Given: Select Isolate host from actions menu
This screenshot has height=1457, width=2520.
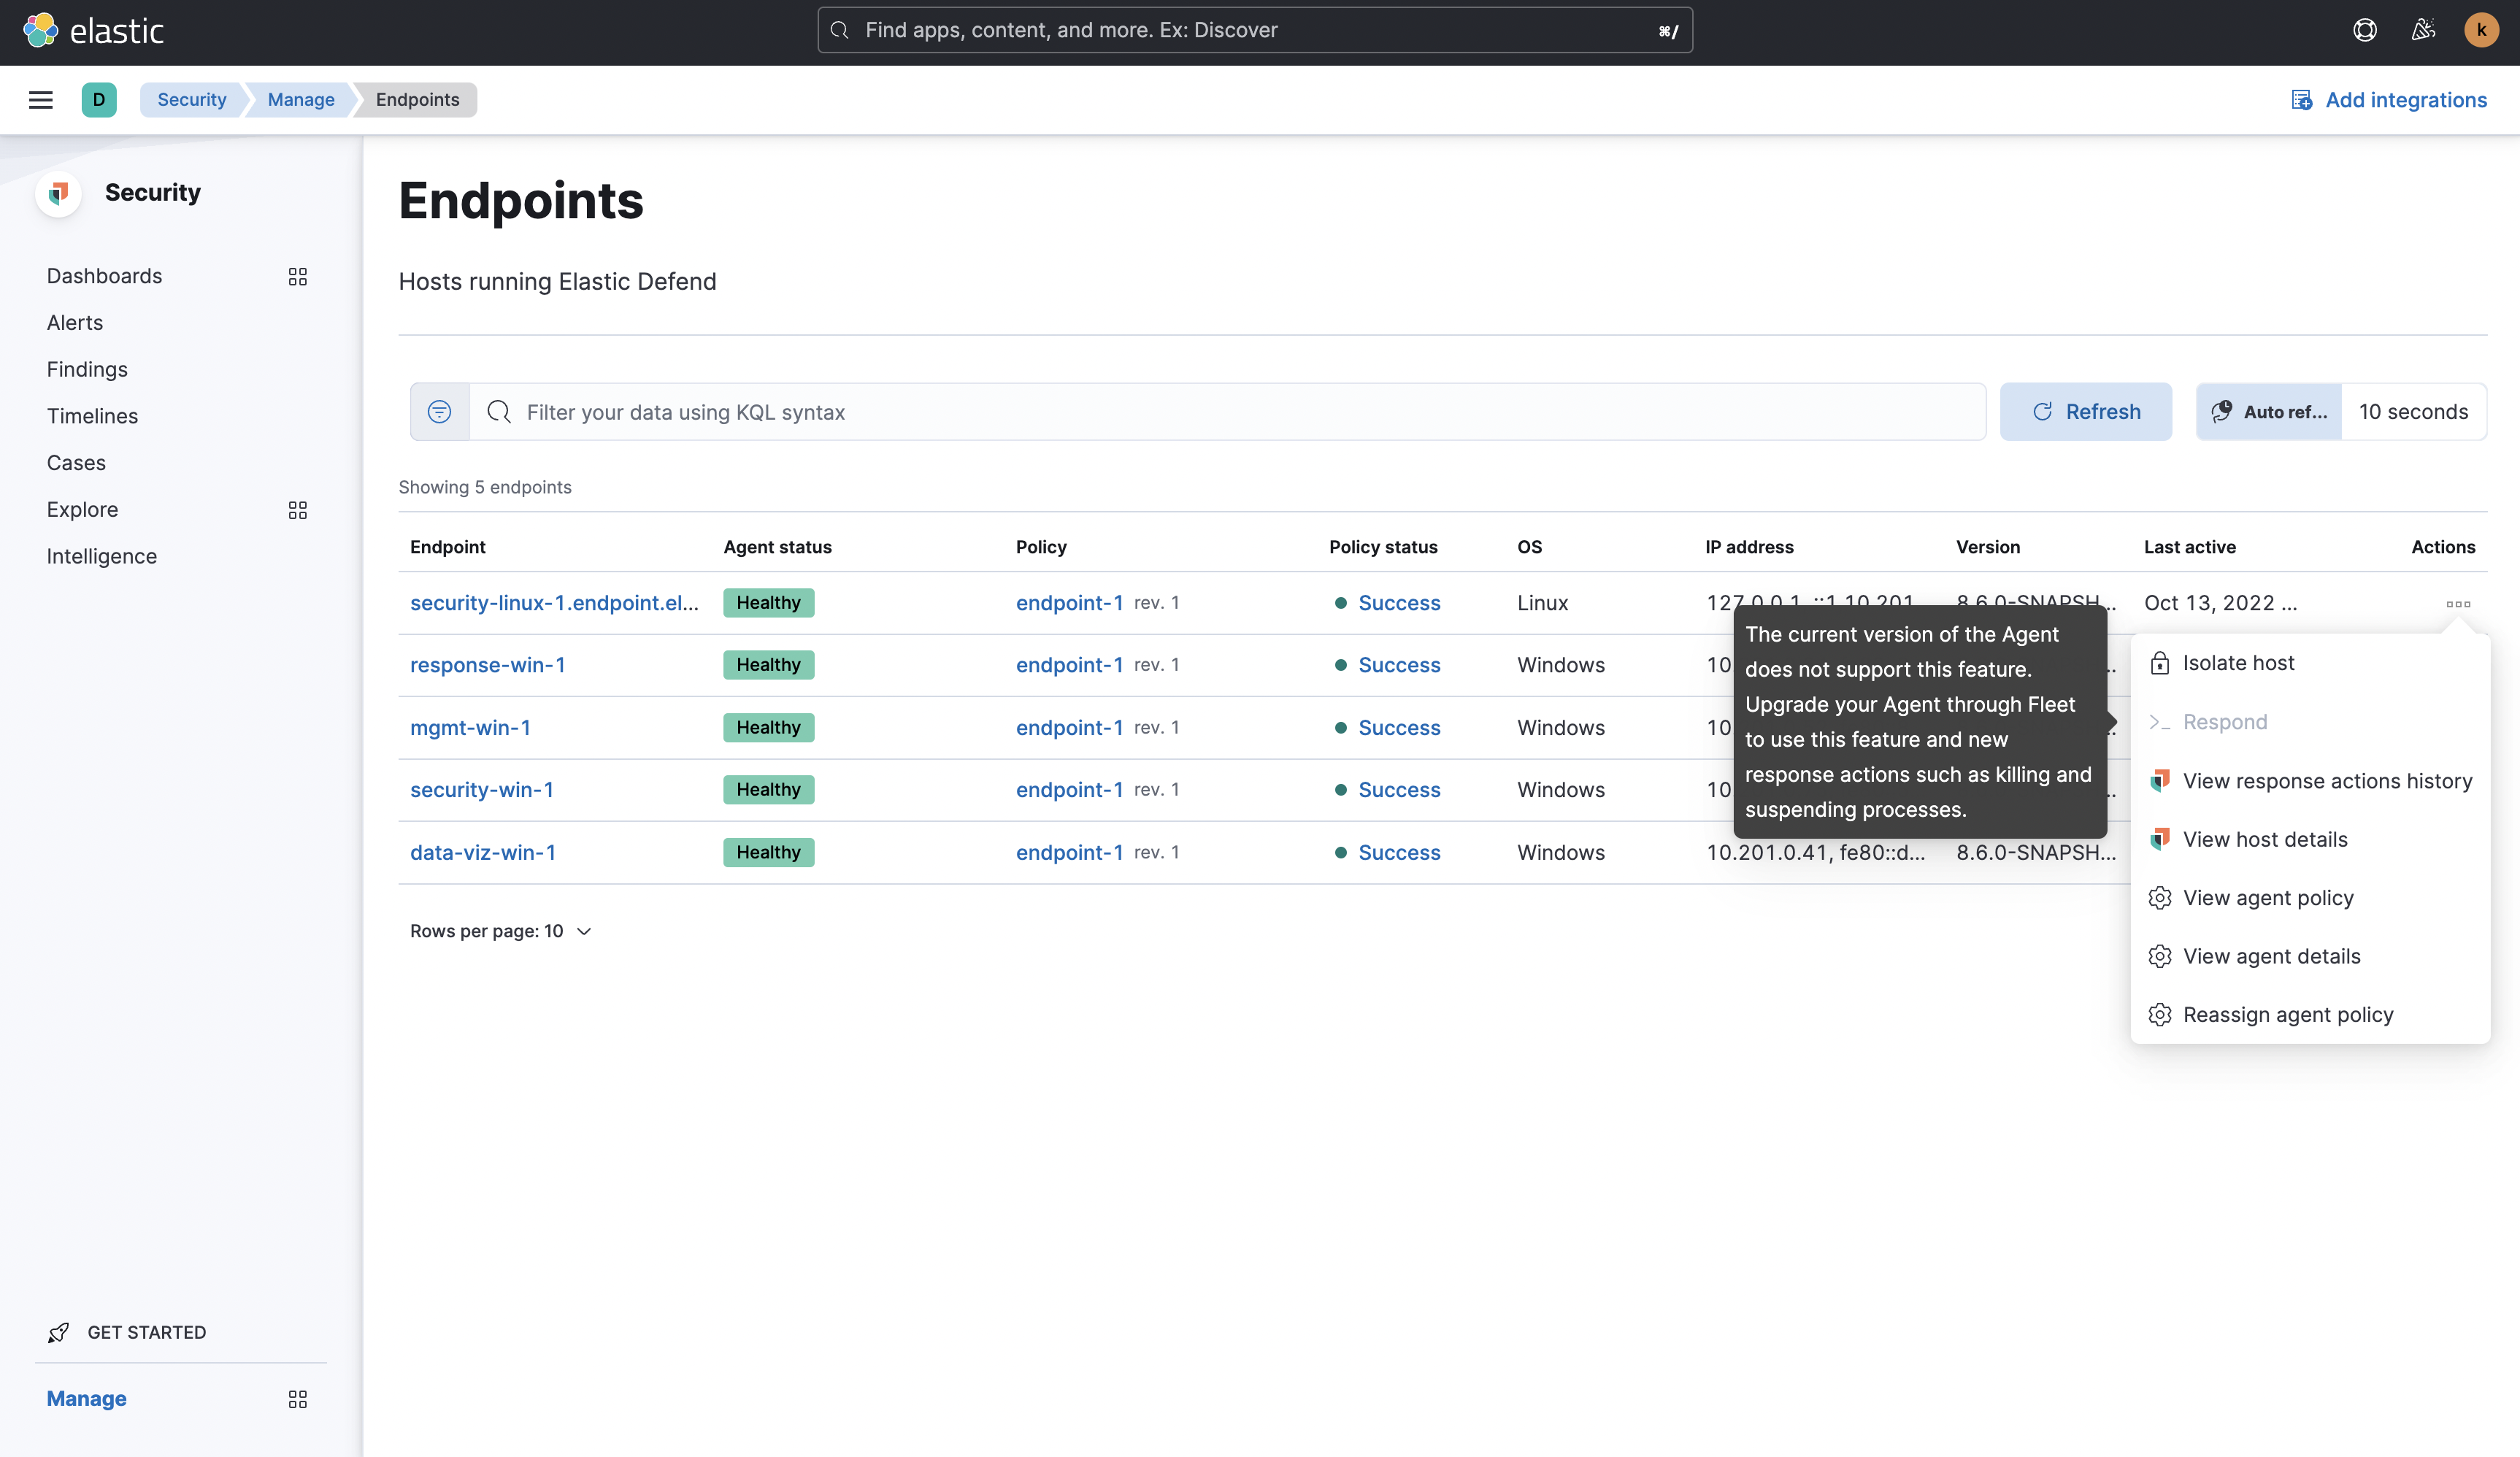Looking at the screenshot, I should click(2238, 663).
